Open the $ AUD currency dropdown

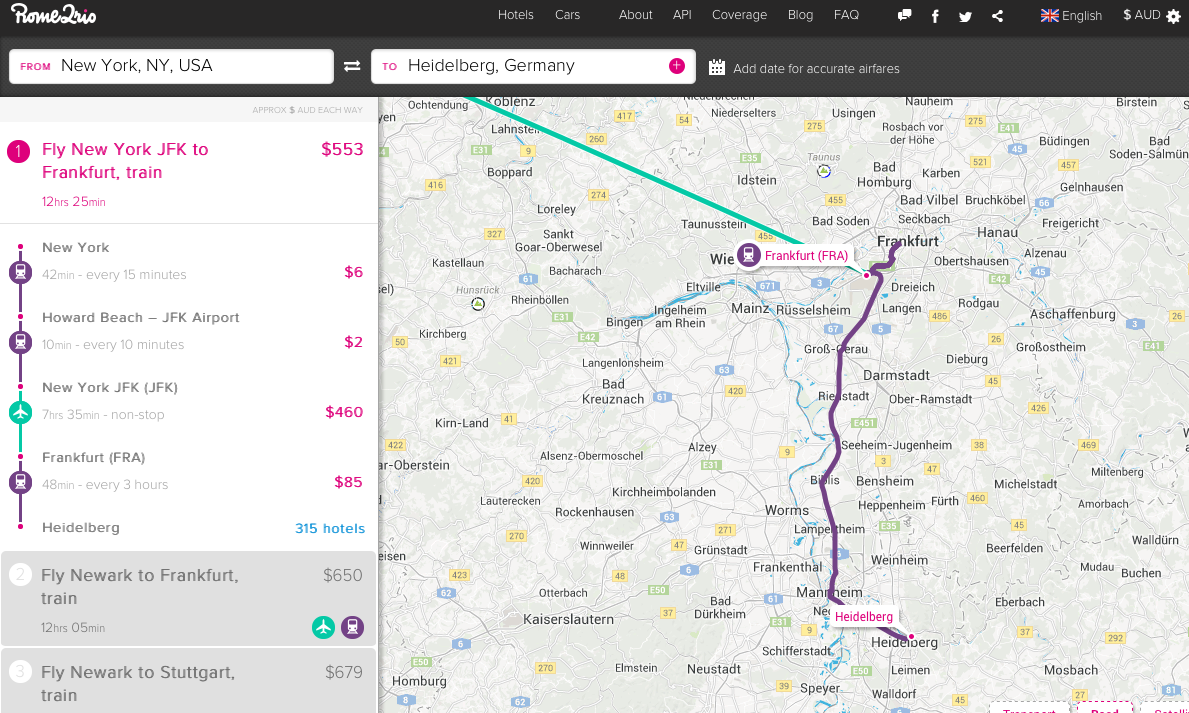tap(1142, 14)
